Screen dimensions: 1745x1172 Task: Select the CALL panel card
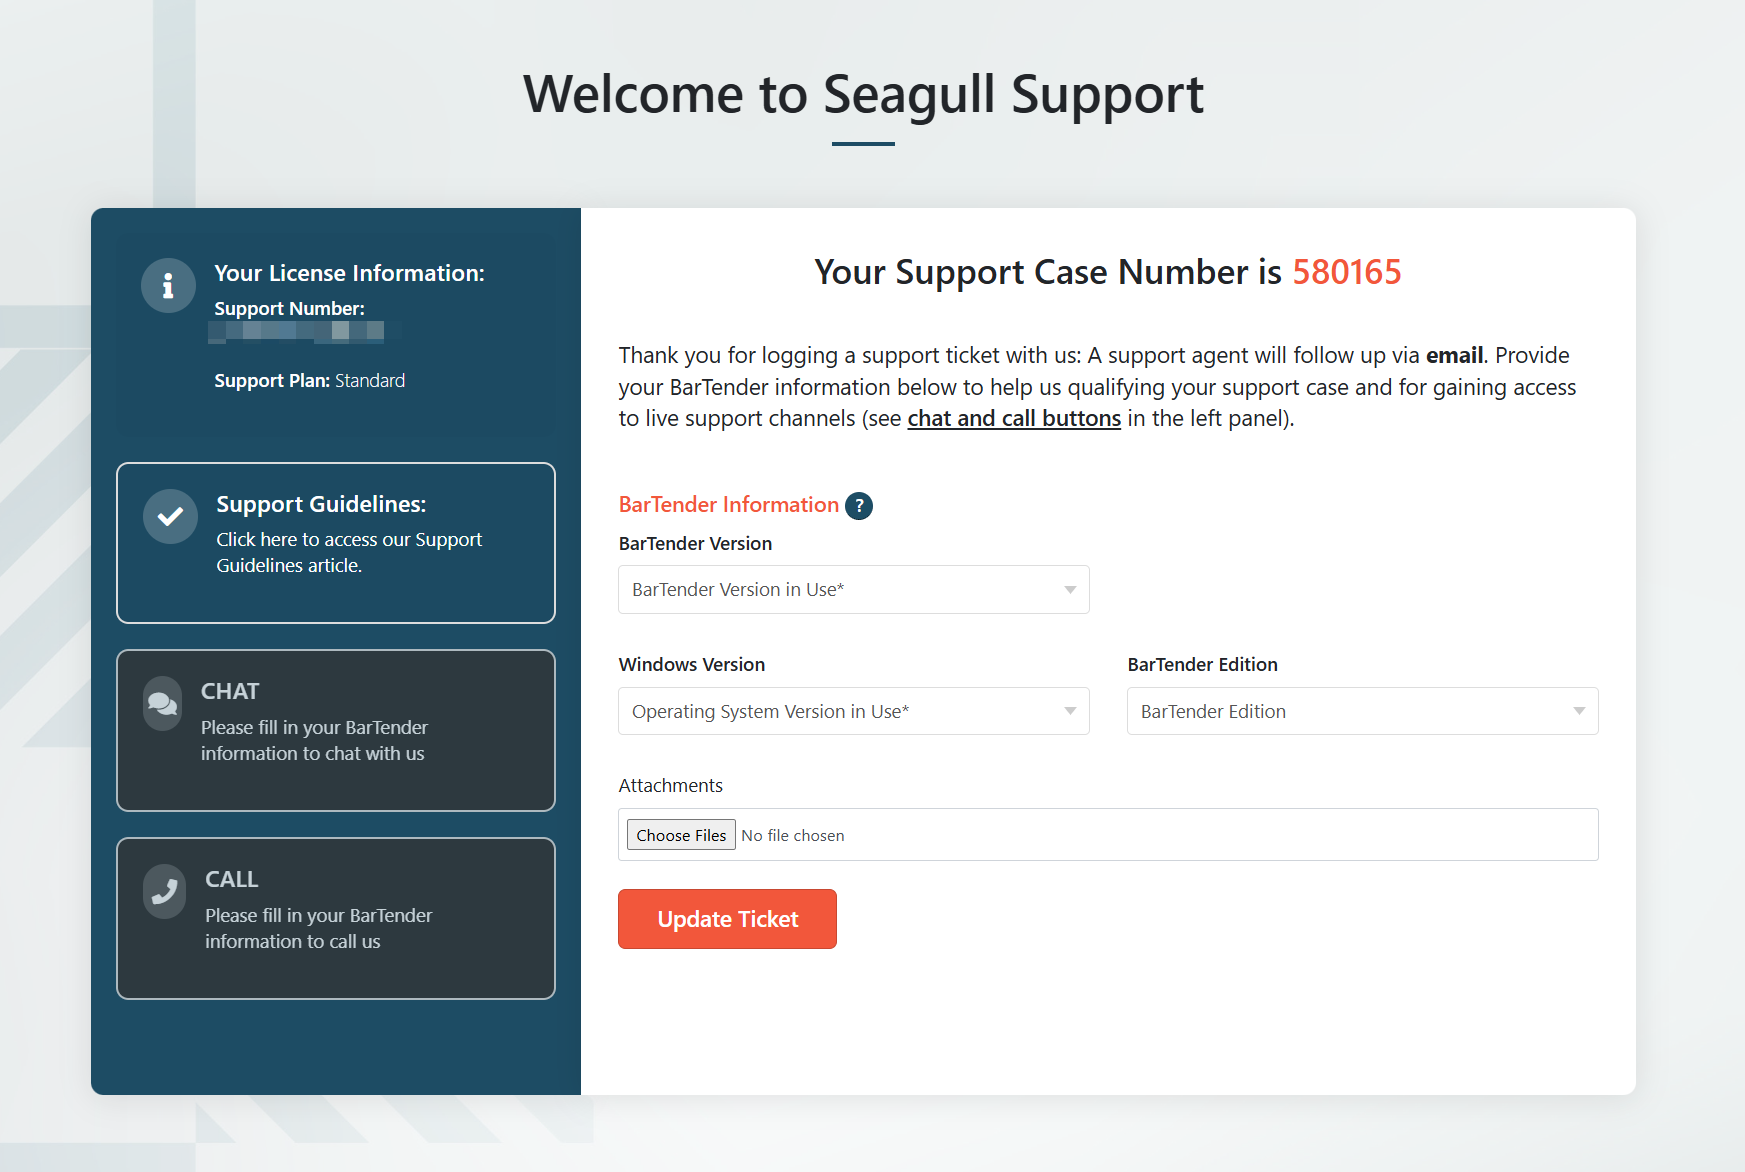336,918
